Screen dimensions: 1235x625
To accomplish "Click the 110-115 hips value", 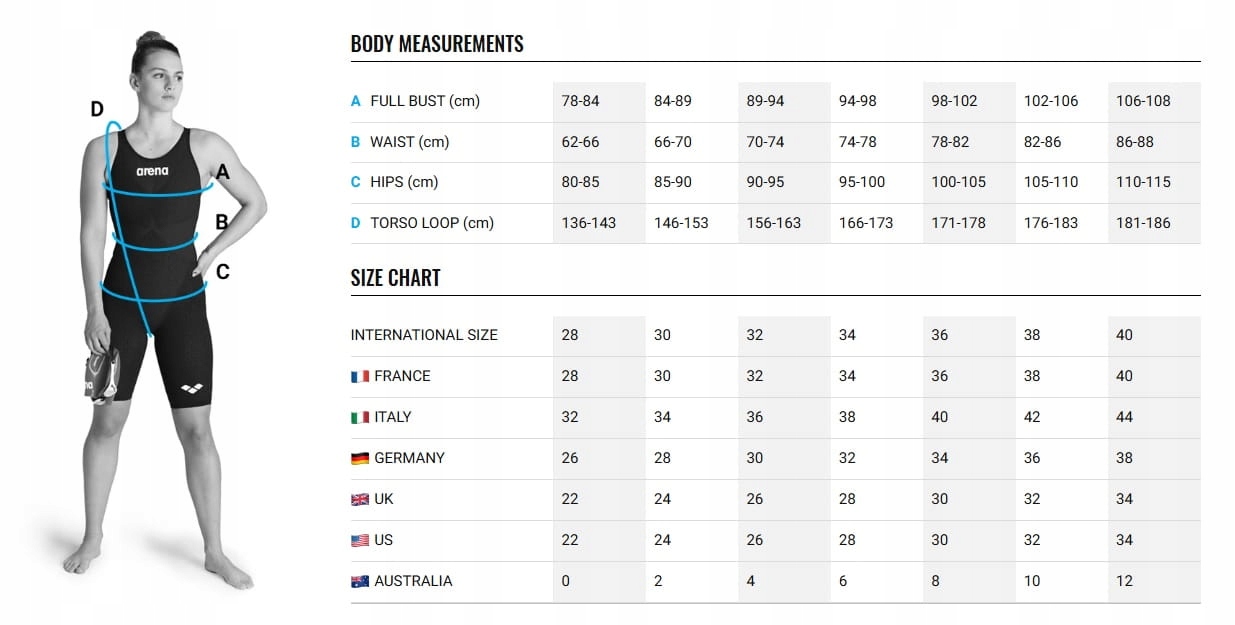I will (x=1143, y=182).
